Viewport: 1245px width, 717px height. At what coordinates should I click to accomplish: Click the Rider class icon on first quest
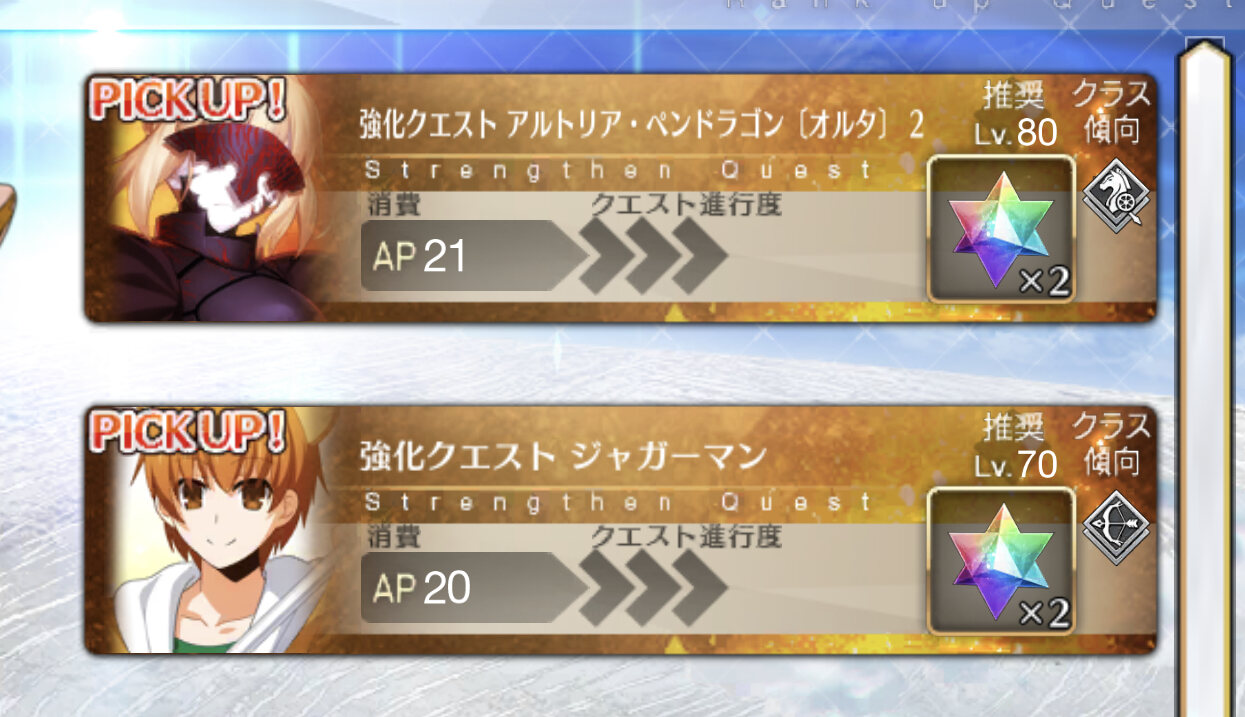[x=1114, y=196]
